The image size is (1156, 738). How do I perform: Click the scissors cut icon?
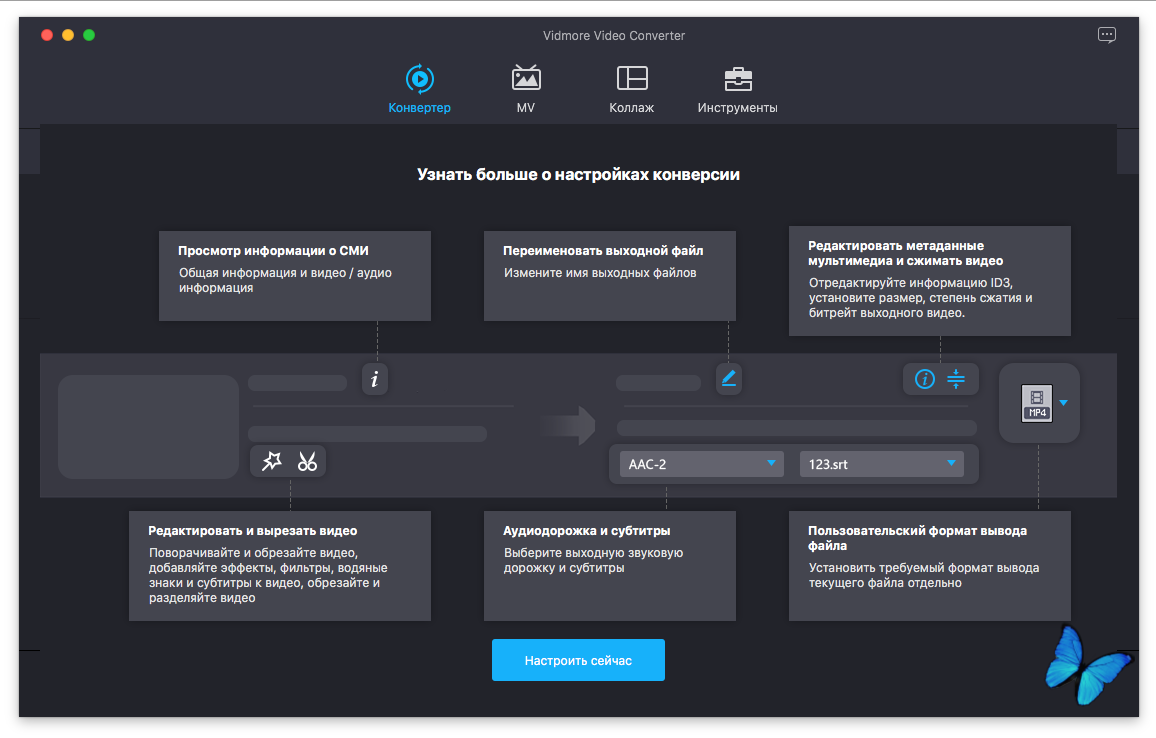(x=307, y=461)
